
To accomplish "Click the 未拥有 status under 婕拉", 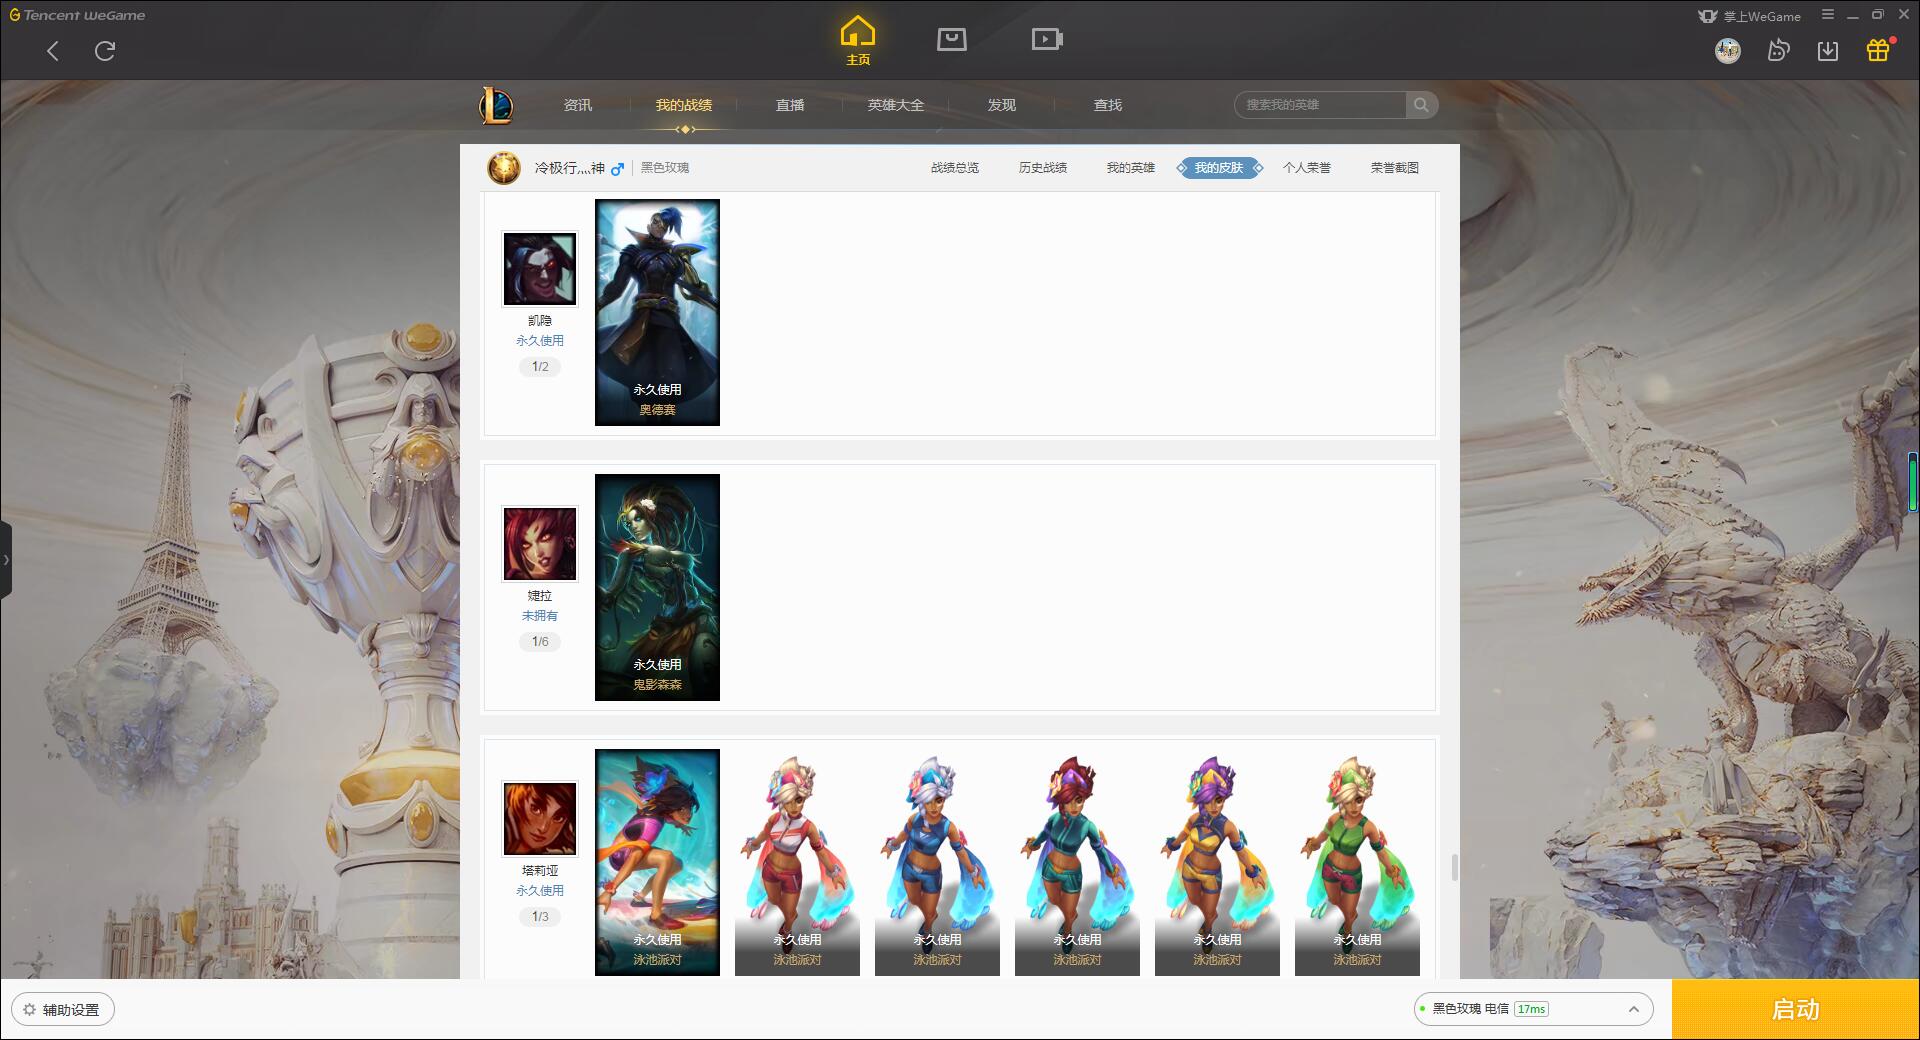I will (x=540, y=616).
